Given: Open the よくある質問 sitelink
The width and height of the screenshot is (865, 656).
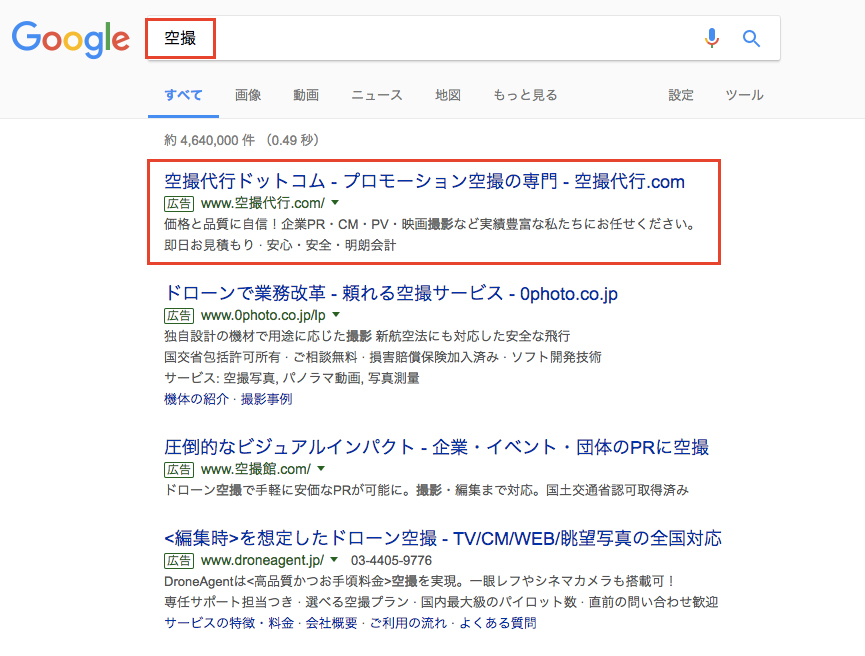Looking at the screenshot, I should pos(498,623).
